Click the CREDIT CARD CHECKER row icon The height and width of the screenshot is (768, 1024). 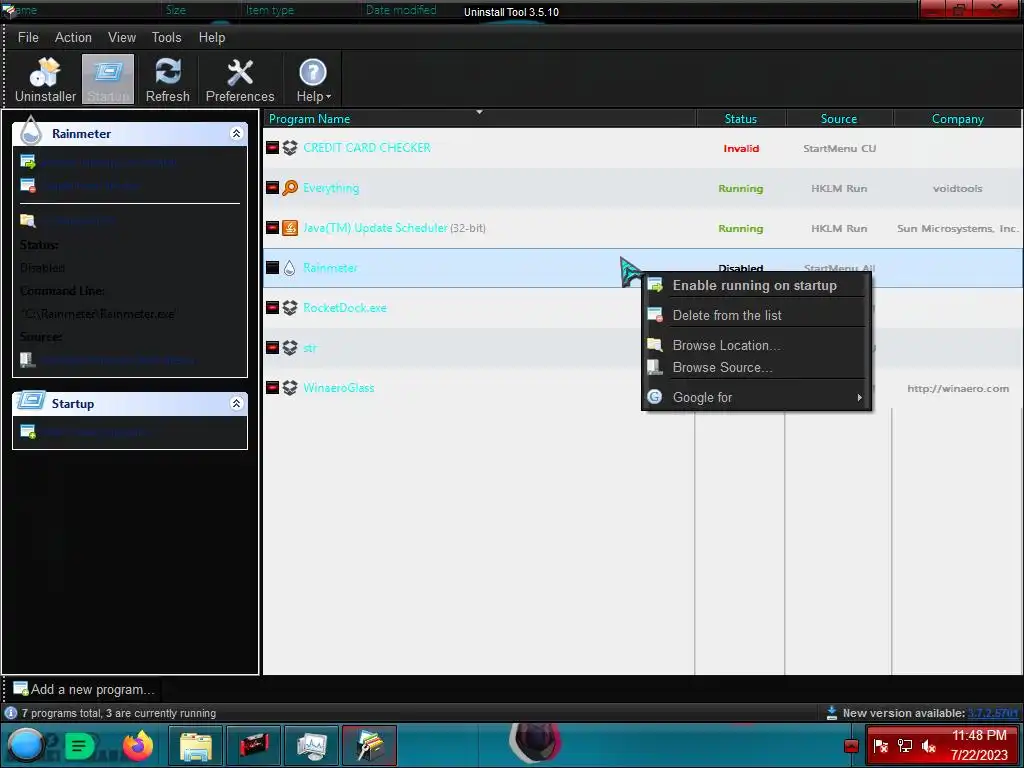(x=290, y=148)
